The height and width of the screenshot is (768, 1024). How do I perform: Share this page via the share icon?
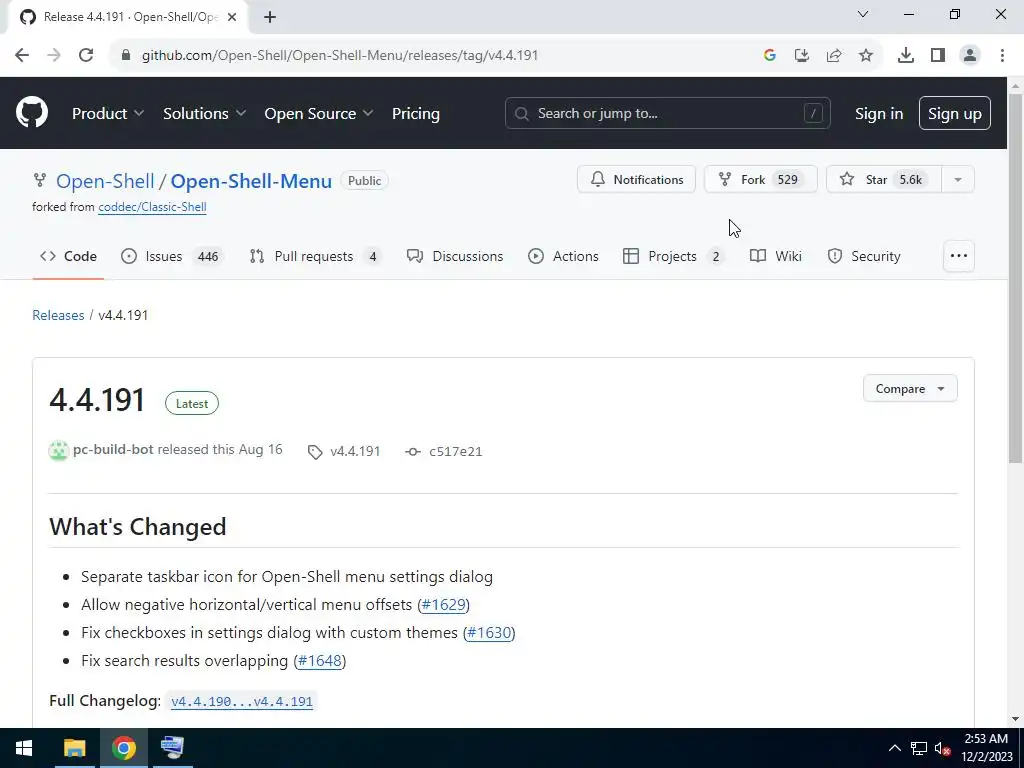(834, 55)
